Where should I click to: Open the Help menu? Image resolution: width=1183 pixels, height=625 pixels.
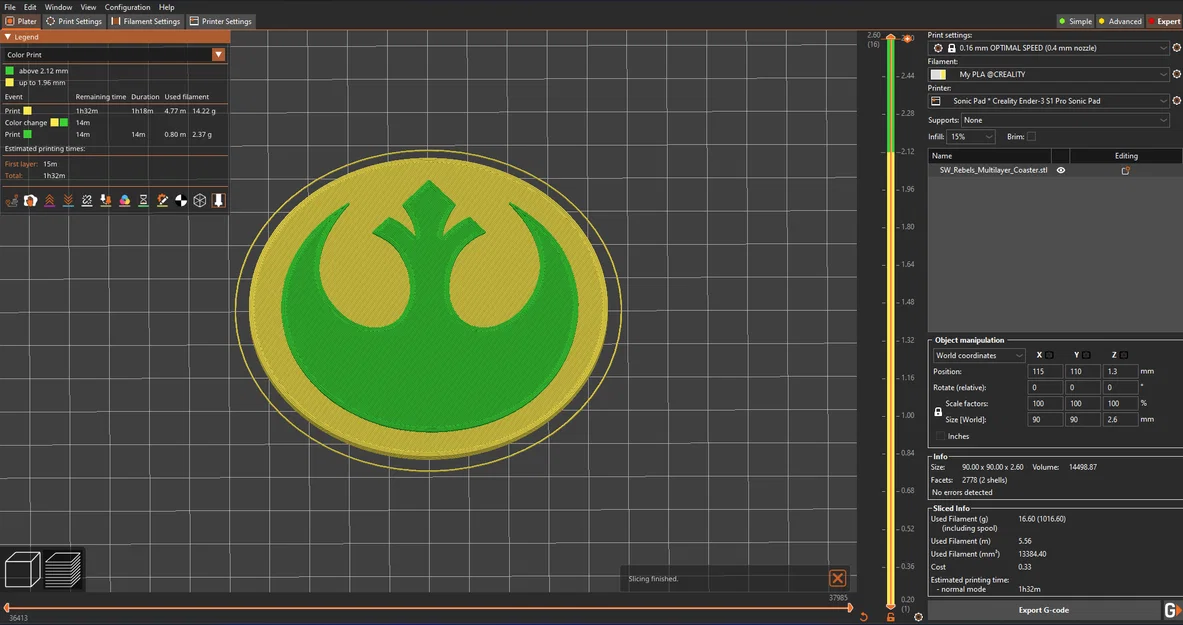pyautogui.click(x=167, y=7)
